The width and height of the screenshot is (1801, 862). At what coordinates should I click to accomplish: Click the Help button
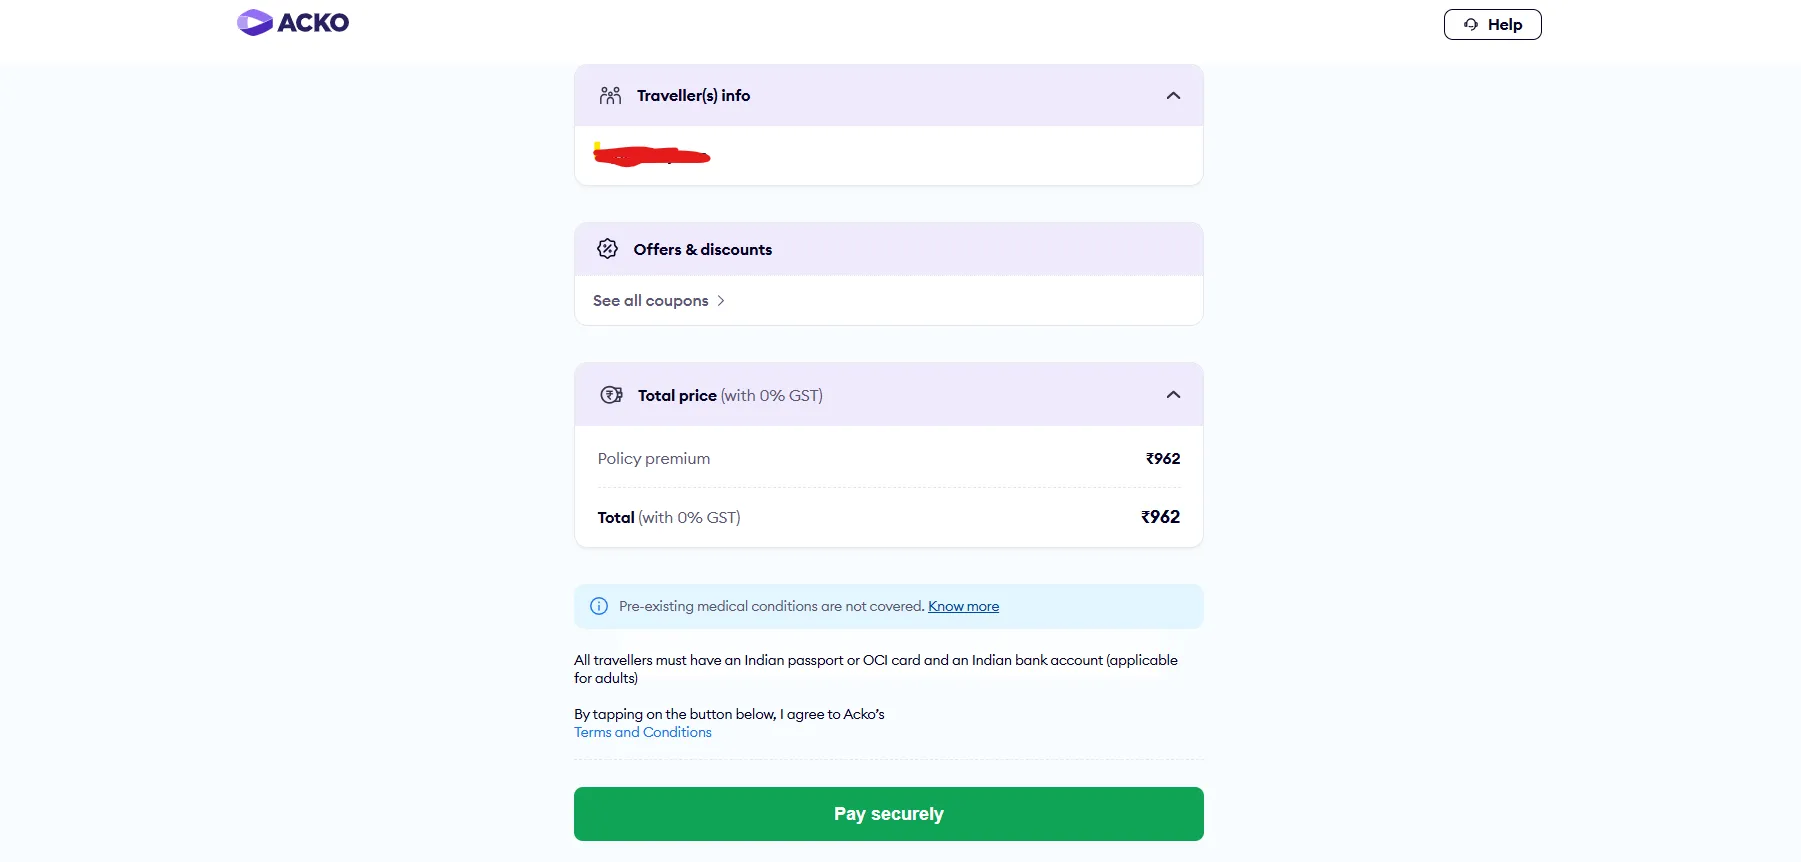pos(1492,24)
